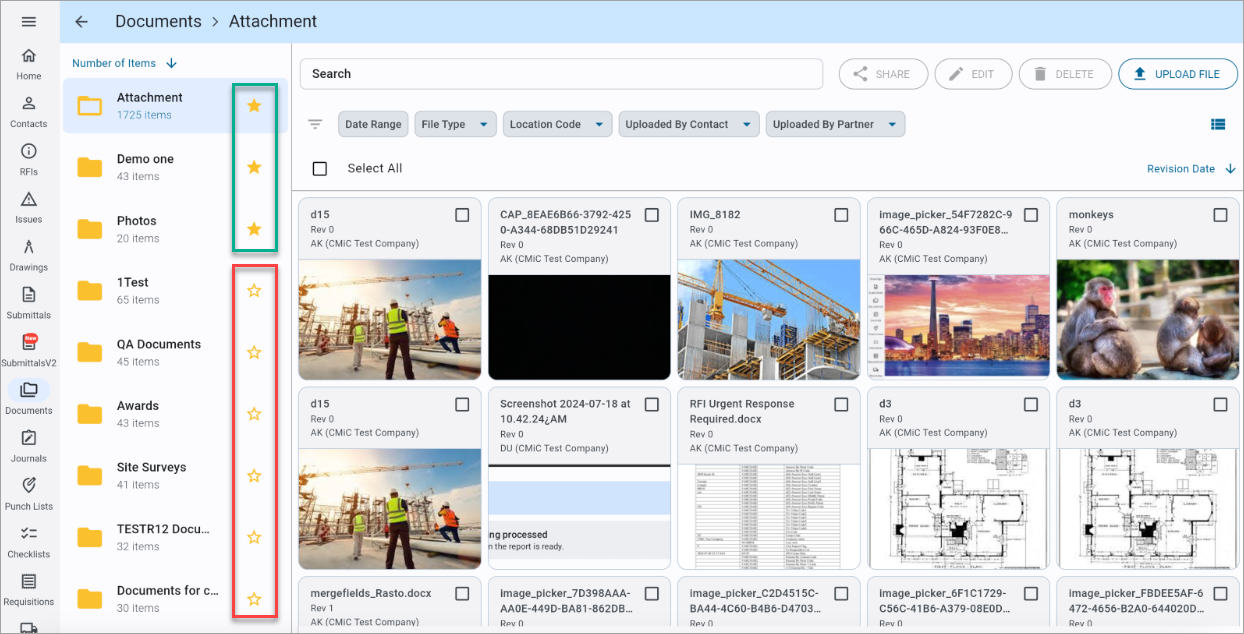
Task: Open the Journals section
Action: coord(29,448)
